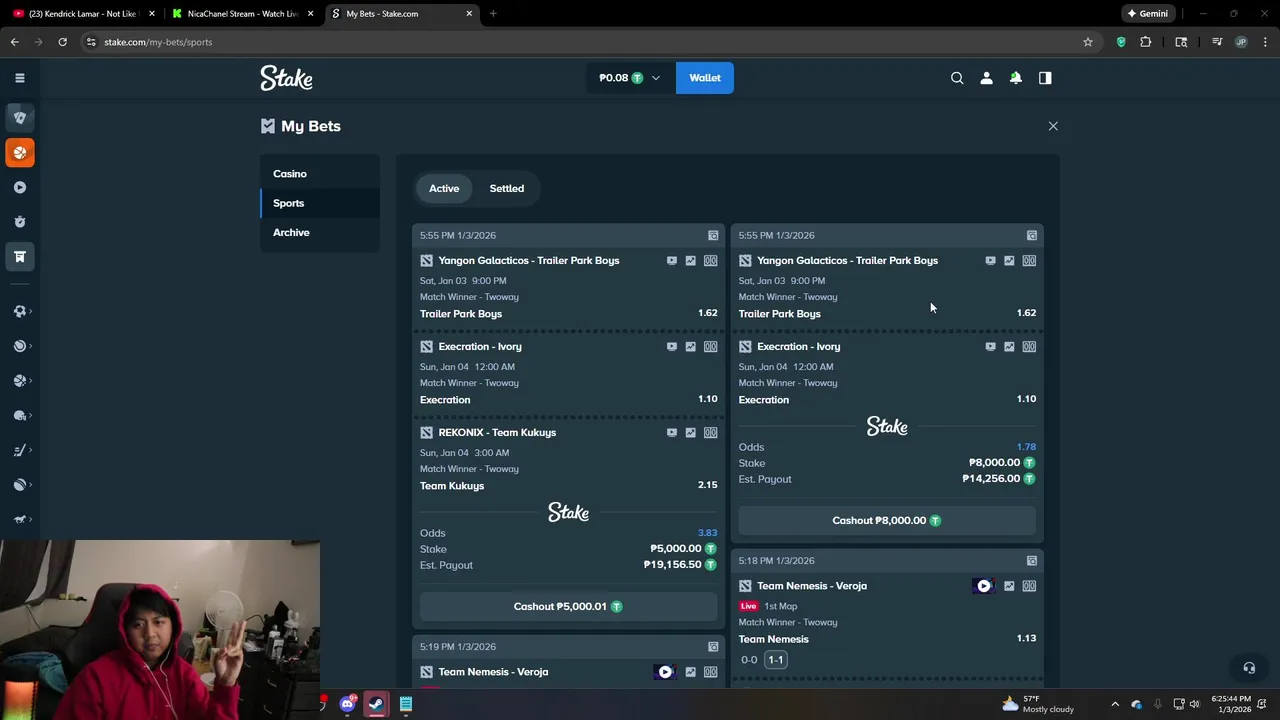
Task: Open Starting Soon stopwatch sidebar icon
Action: coord(19,222)
